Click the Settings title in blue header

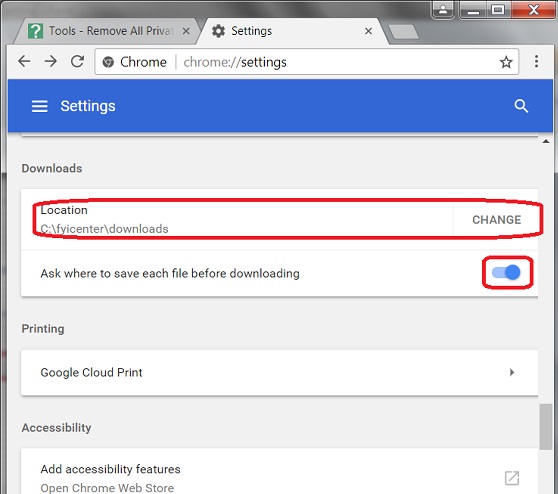pyautogui.click(x=88, y=106)
